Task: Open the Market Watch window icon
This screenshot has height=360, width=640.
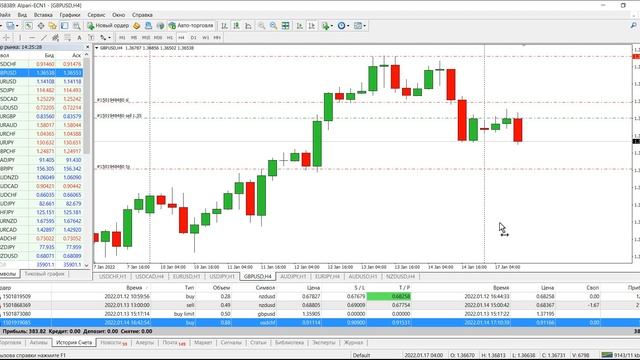Action: coord(28,26)
